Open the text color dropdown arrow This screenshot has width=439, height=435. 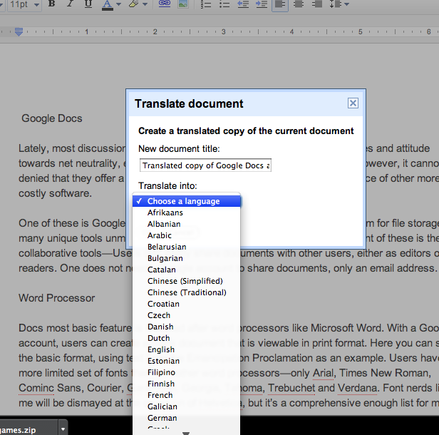[118, 4]
